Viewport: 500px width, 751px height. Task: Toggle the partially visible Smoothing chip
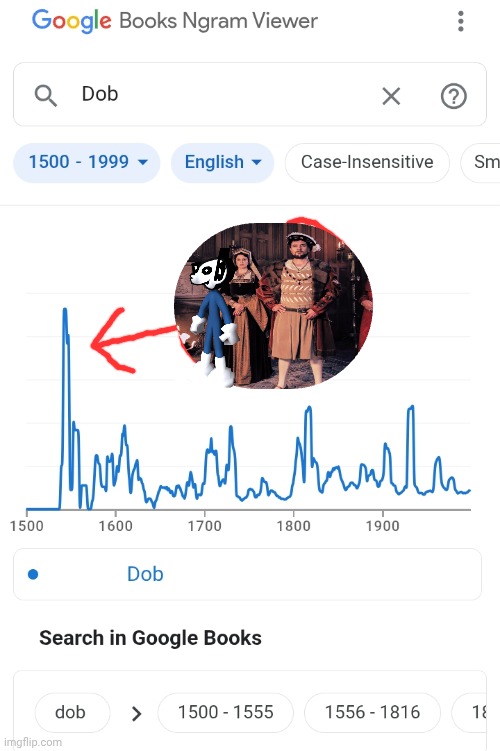[480, 162]
